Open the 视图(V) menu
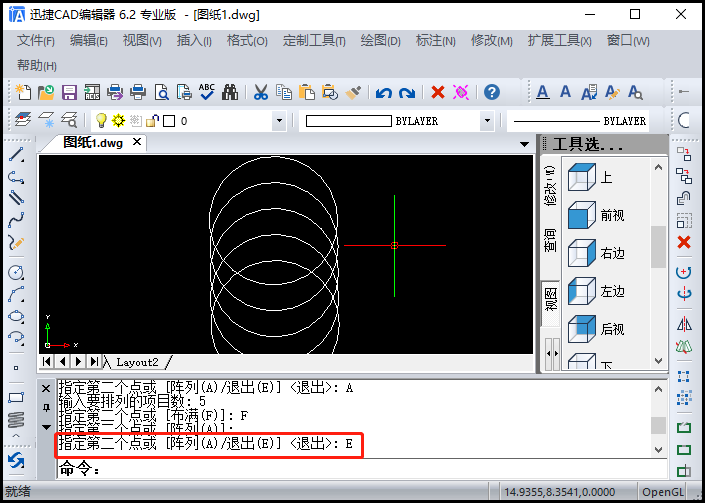Screen dimensions: 705x503 coord(142,41)
